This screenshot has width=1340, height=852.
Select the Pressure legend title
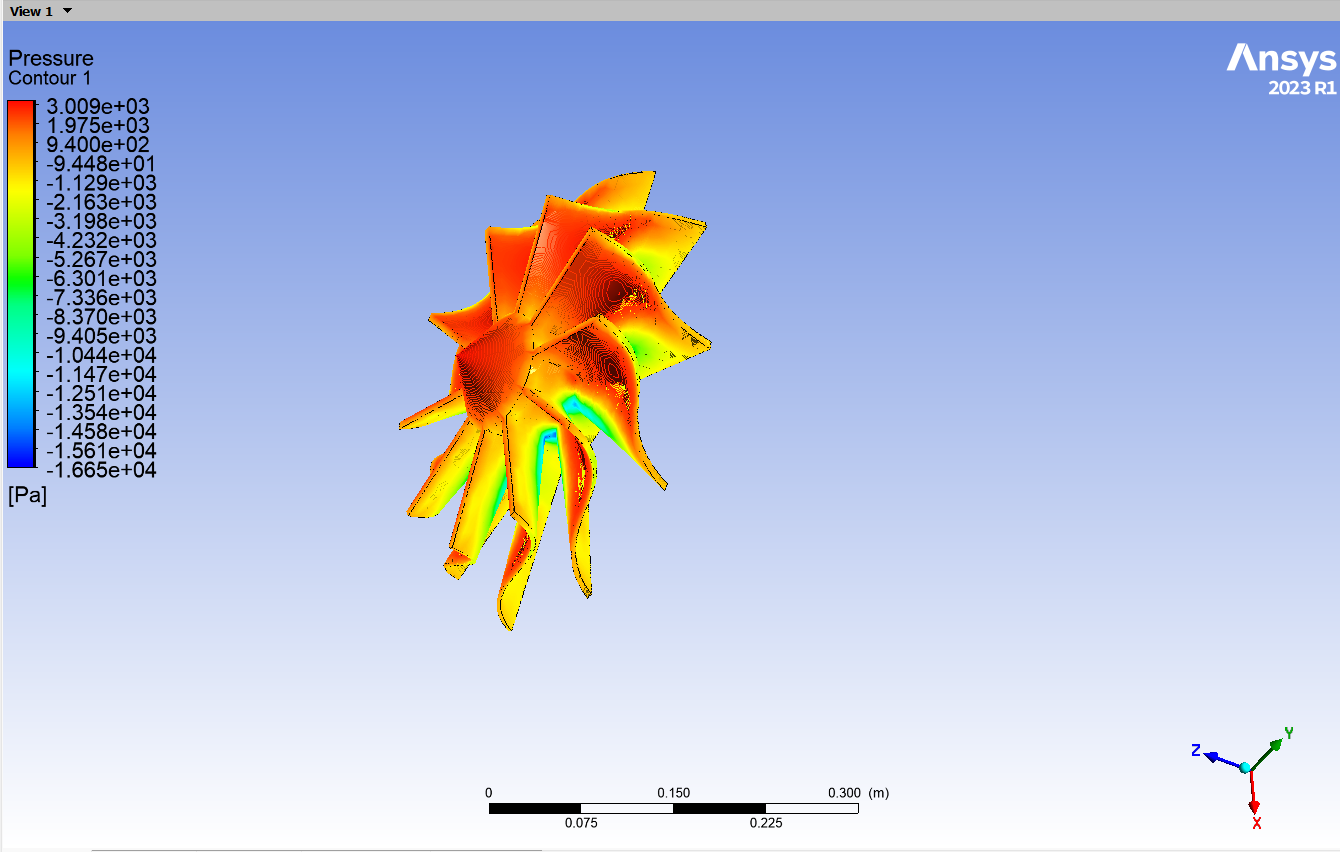(51, 58)
